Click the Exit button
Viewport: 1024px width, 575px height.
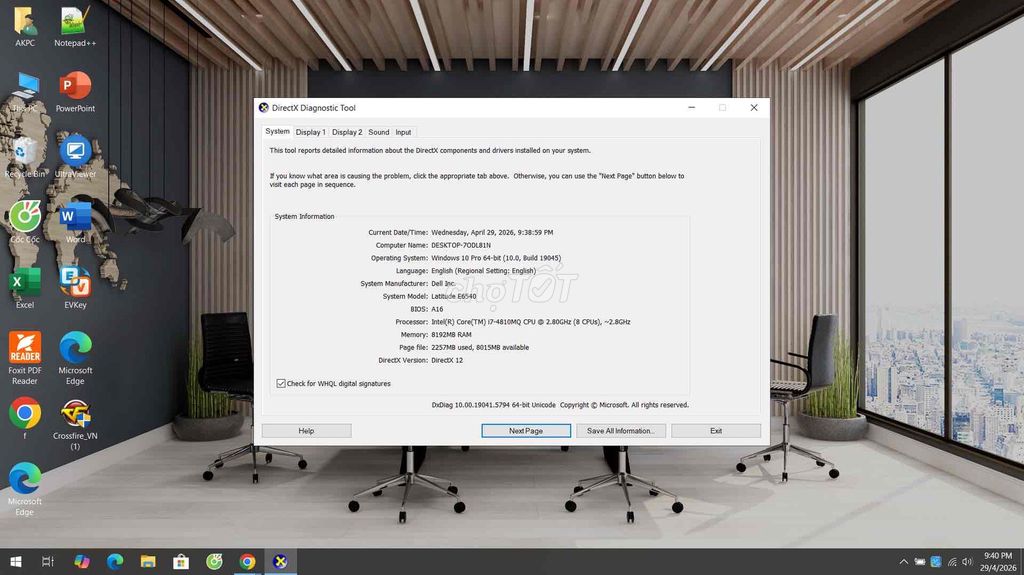716,431
